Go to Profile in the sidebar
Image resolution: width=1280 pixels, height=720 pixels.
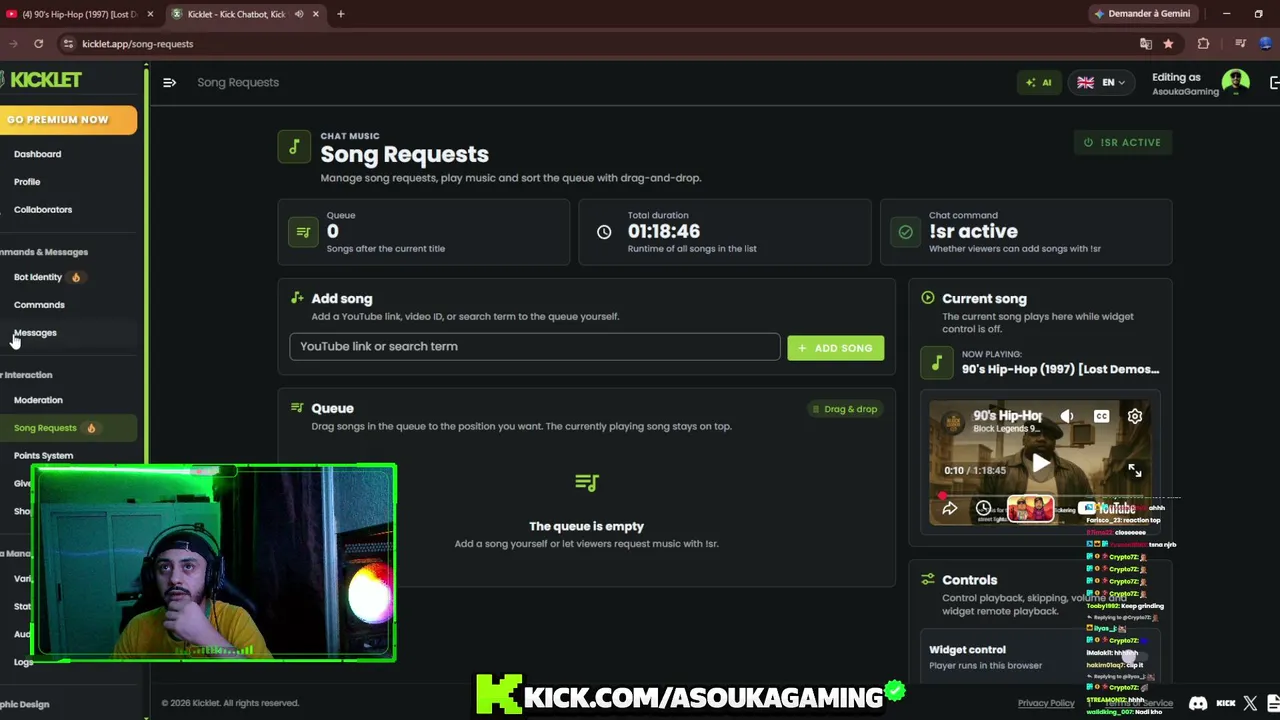(x=27, y=182)
